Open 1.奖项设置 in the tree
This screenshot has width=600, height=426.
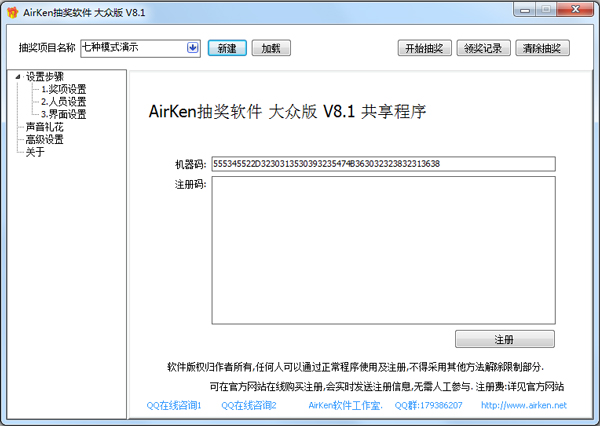tap(64, 89)
